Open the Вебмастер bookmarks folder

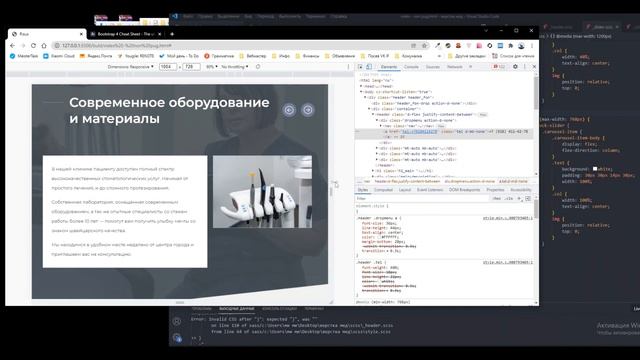tap(253, 56)
